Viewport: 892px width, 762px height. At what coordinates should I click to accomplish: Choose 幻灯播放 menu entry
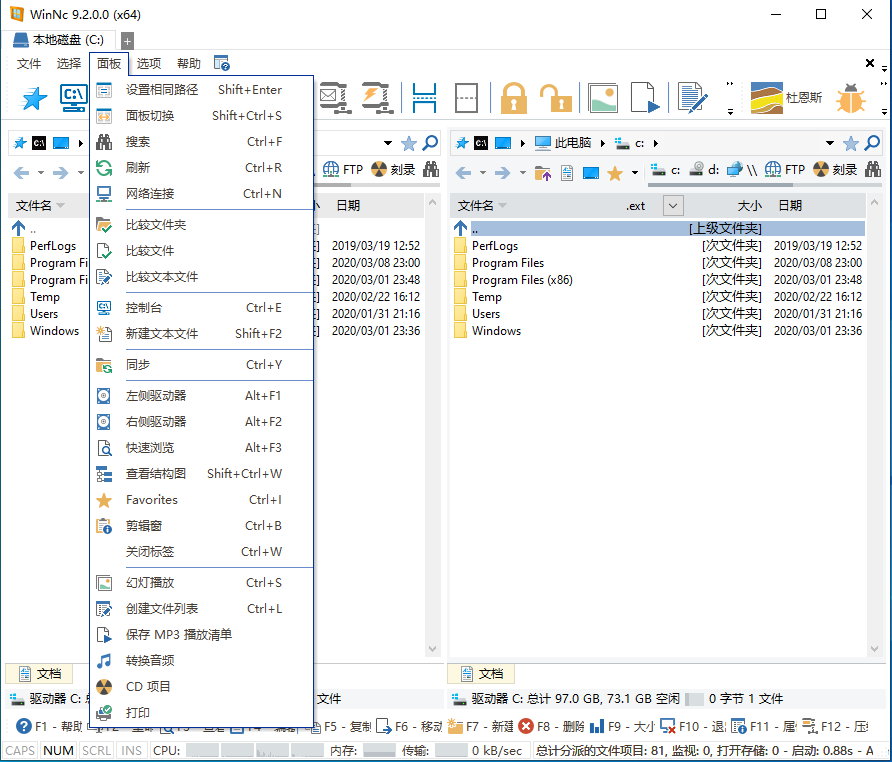[x=201, y=583]
